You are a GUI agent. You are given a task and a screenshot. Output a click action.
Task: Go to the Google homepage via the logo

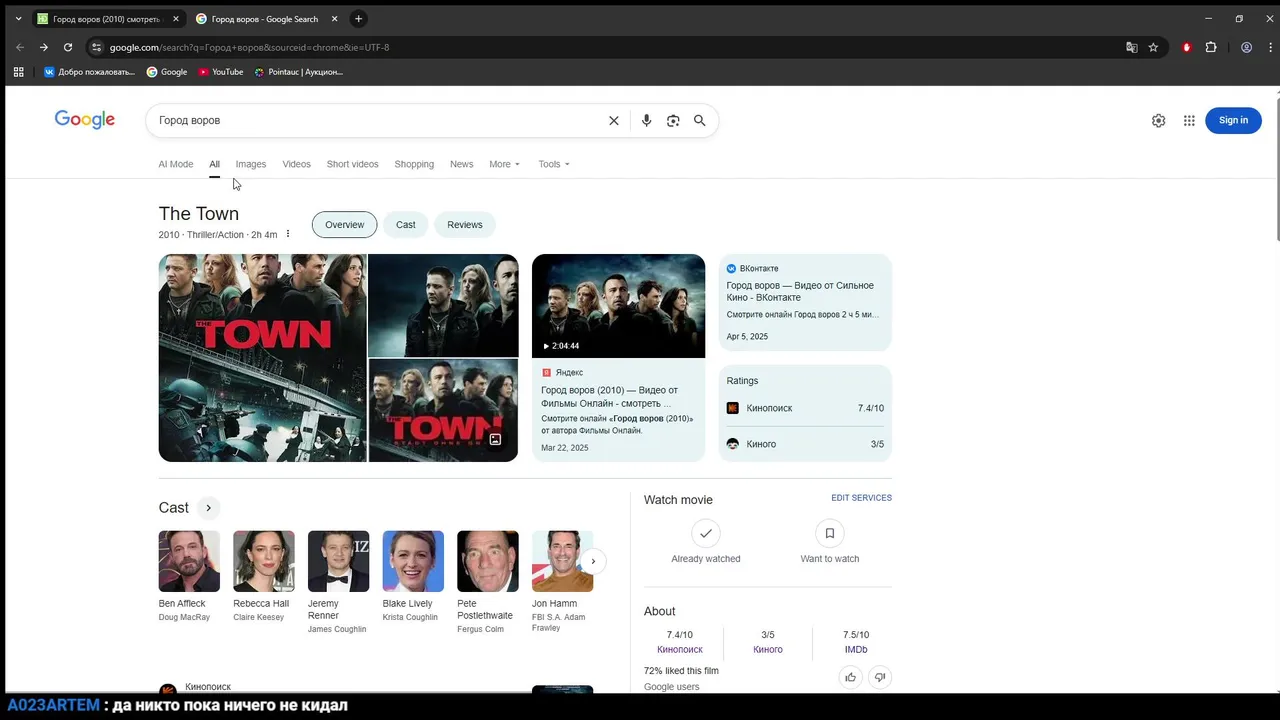point(85,120)
